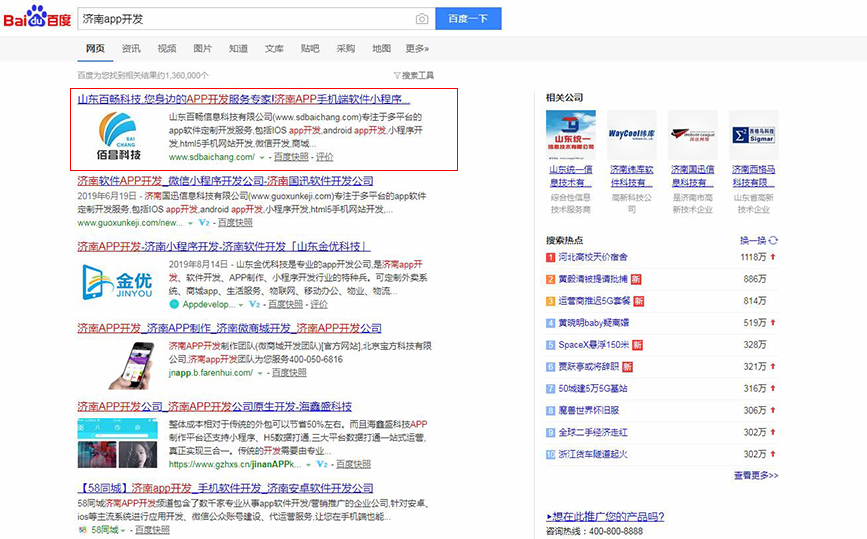The width and height of the screenshot is (867, 539).
Task: Open 百度快照 for guoxunkeji result
Action: coord(235,222)
